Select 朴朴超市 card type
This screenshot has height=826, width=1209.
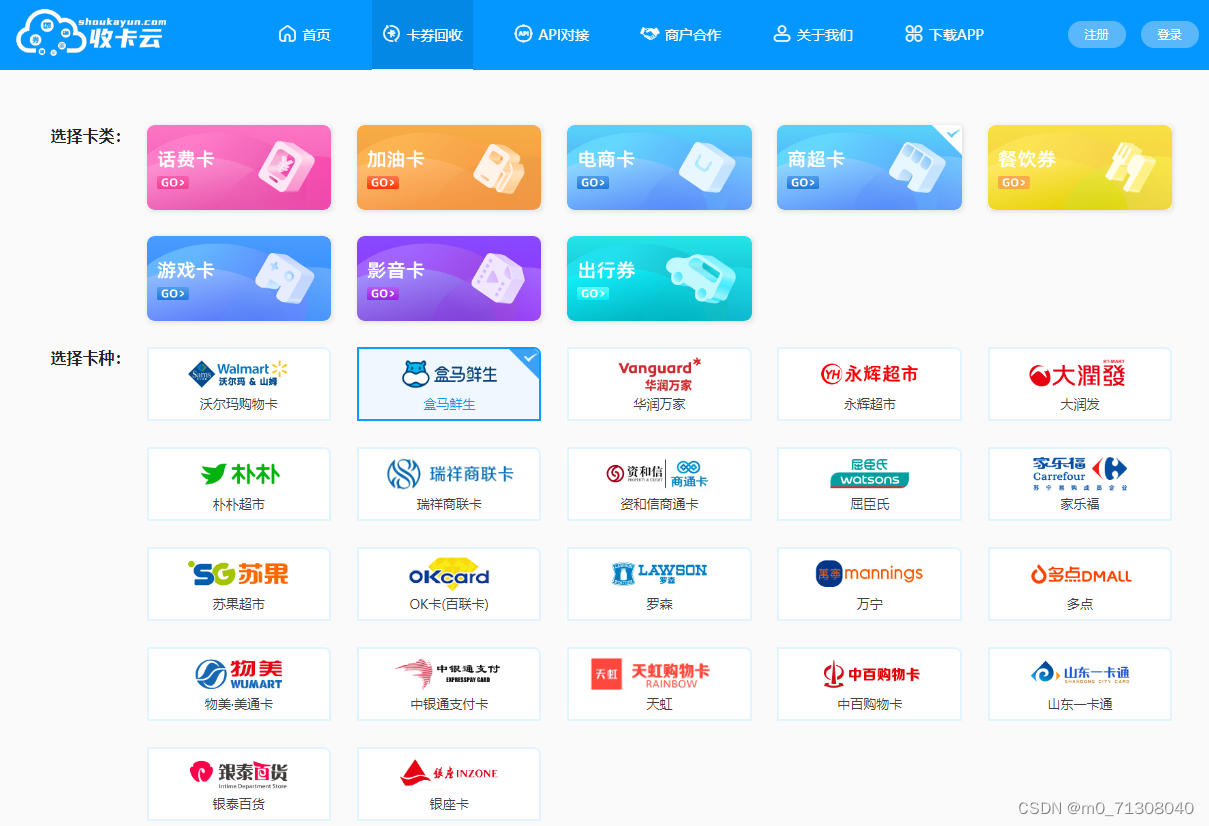click(x=239, y=484)
